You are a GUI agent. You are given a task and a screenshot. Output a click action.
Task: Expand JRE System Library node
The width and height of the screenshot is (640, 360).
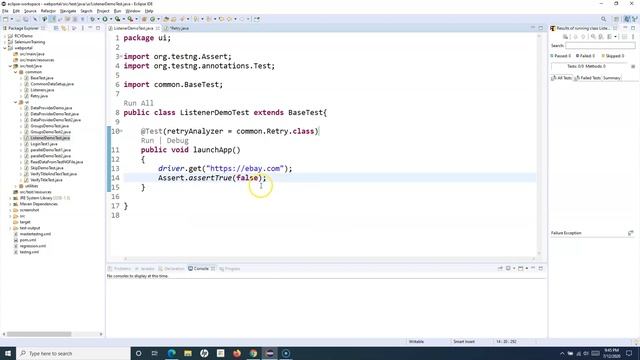coord(10,198)
